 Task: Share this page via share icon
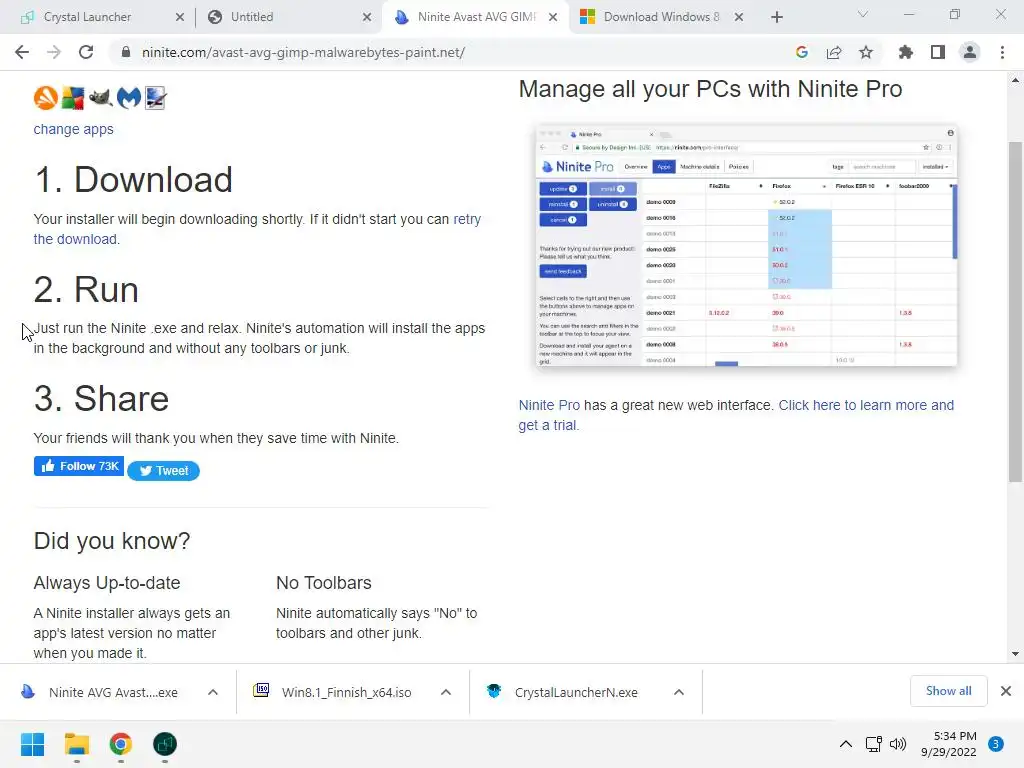834,52
